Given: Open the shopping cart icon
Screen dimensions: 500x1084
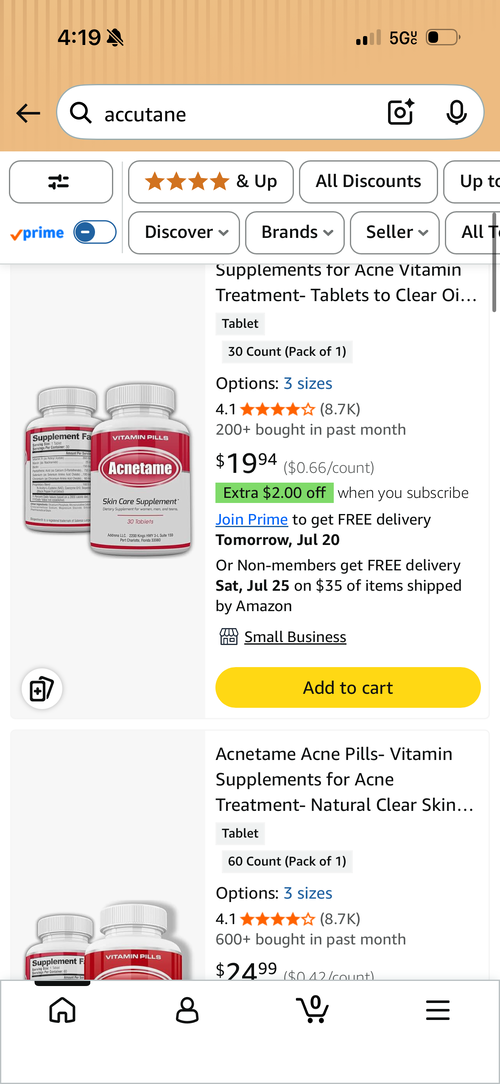Looking at the screenshot, I should tap(313, 1009).
